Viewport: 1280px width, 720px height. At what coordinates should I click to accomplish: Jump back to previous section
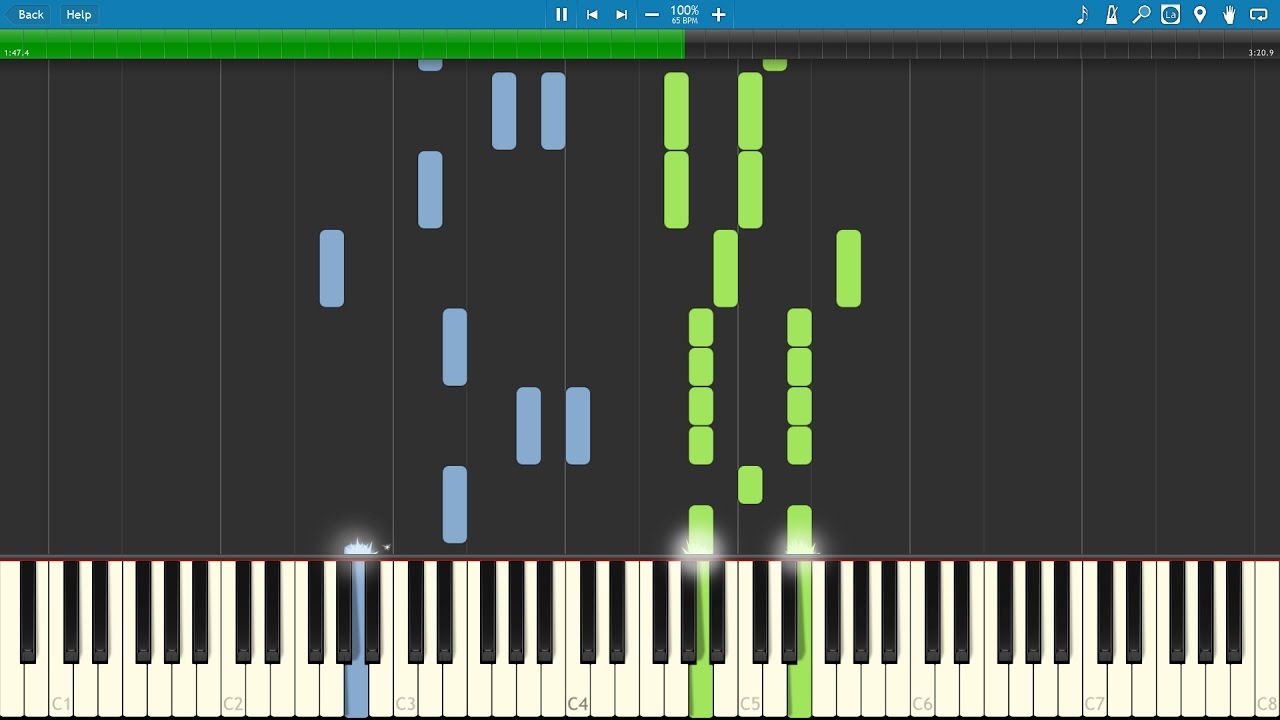point(592,14)
